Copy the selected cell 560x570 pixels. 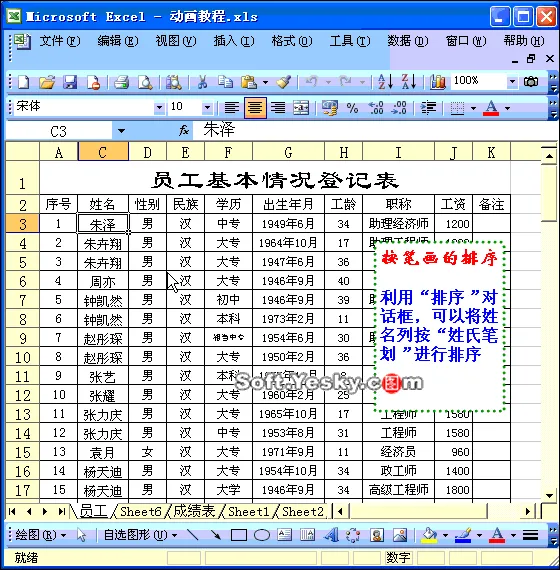tap(225, 82)
